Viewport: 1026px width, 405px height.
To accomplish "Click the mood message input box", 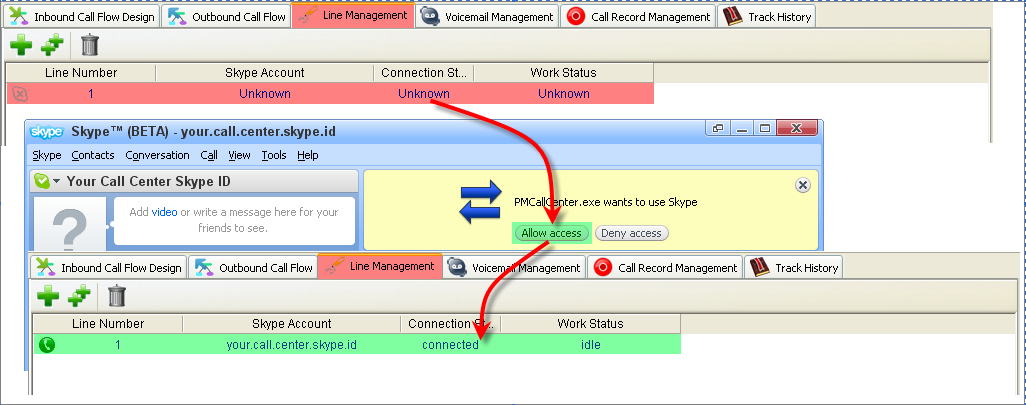I will coord(234,220).
